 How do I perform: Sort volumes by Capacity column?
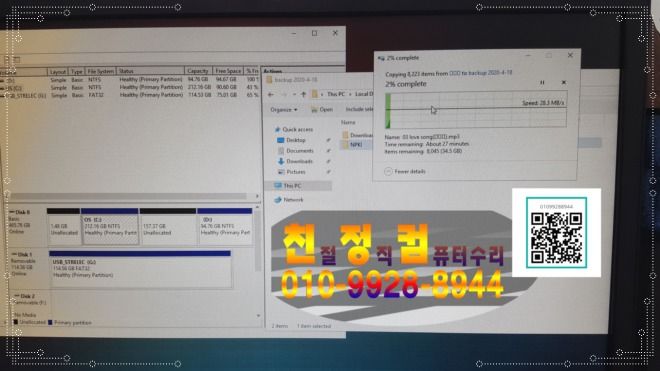click(x=197, y=71)
